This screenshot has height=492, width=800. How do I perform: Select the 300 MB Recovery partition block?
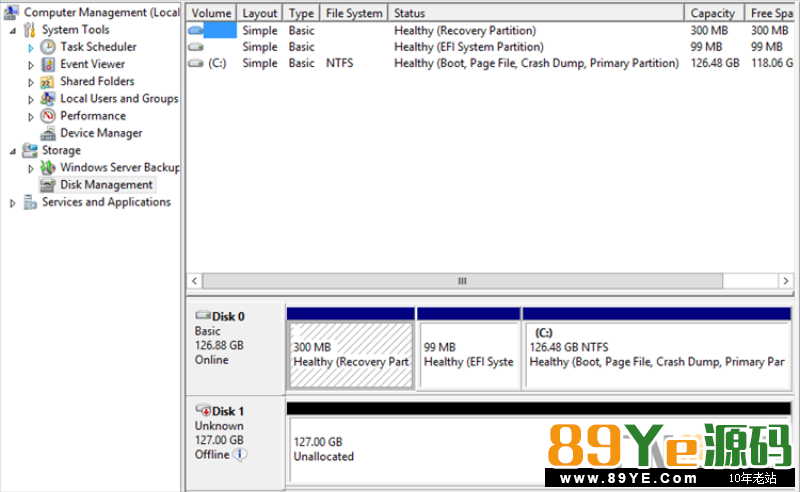click(x=351, y=355)
